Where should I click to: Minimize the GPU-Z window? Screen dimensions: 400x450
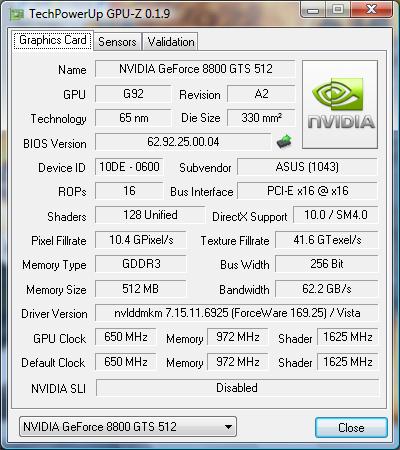pos(312,10)
